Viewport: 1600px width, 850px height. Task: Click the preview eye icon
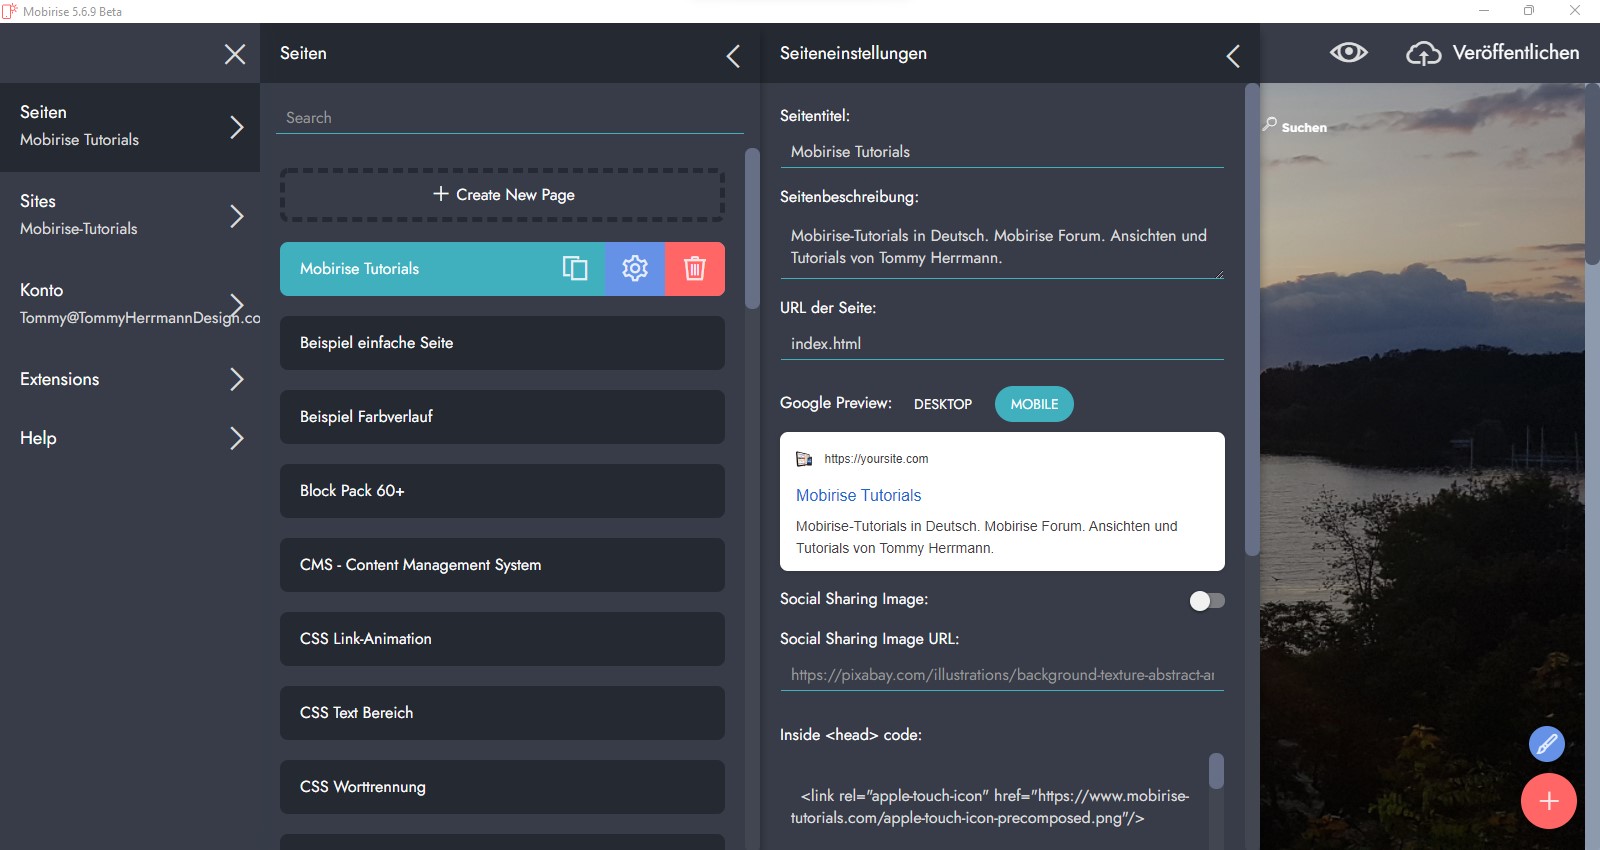coord(1348,53)
